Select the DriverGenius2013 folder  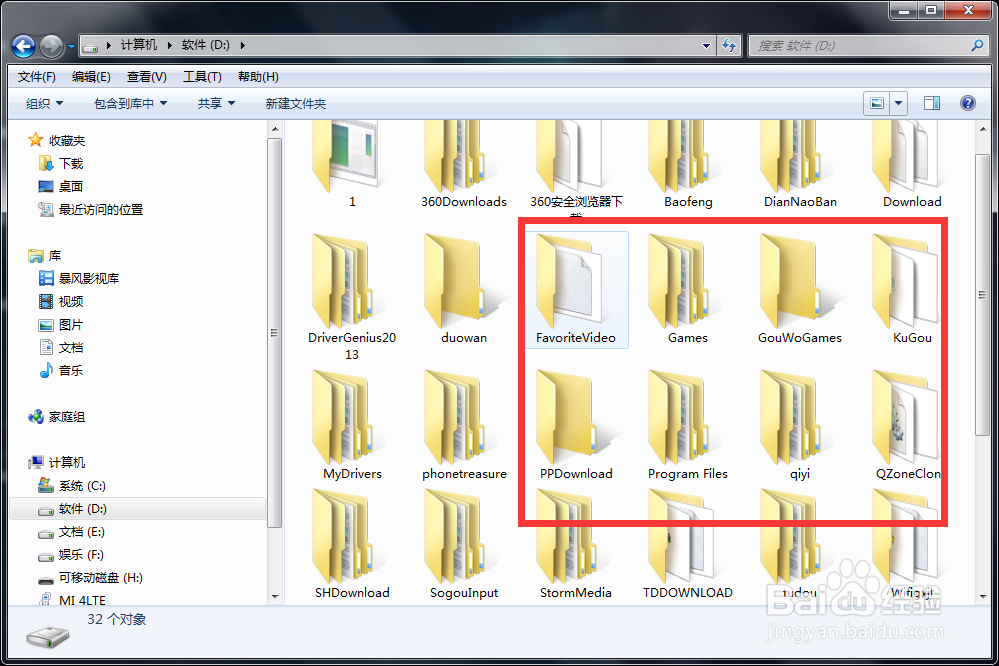(x=352, y=297)
